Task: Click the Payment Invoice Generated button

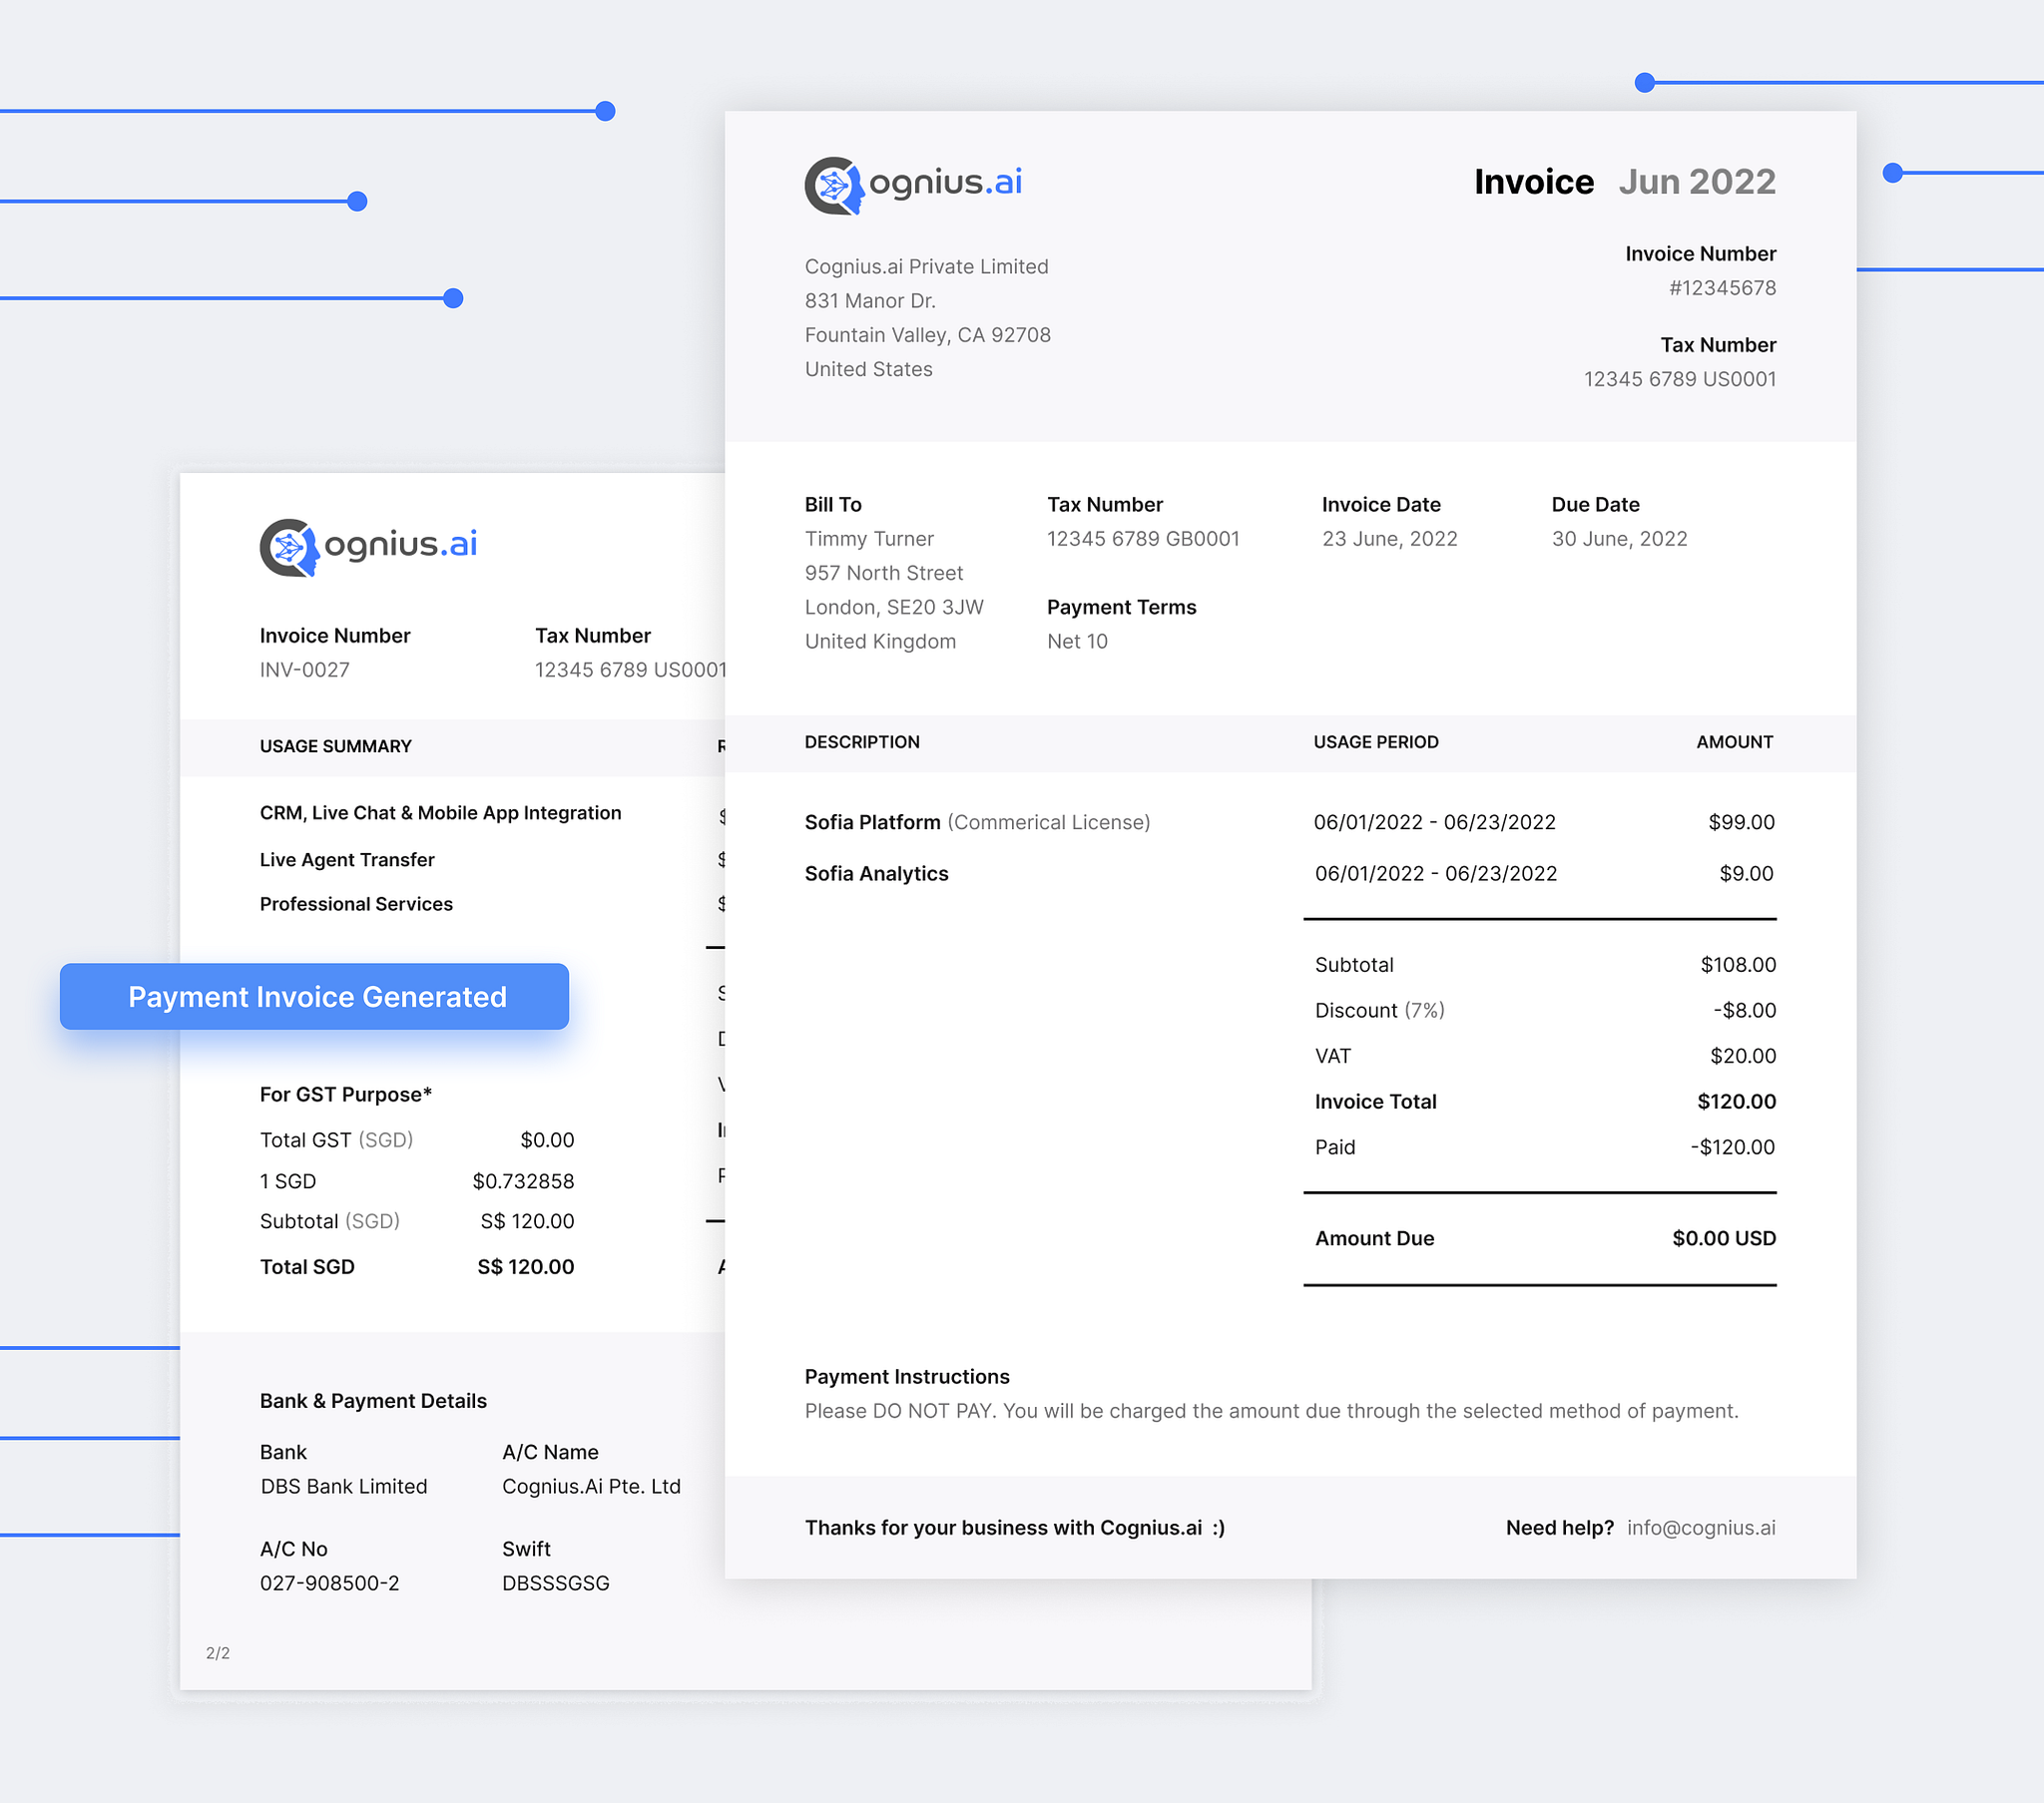Action: click(x=314, y=996)
